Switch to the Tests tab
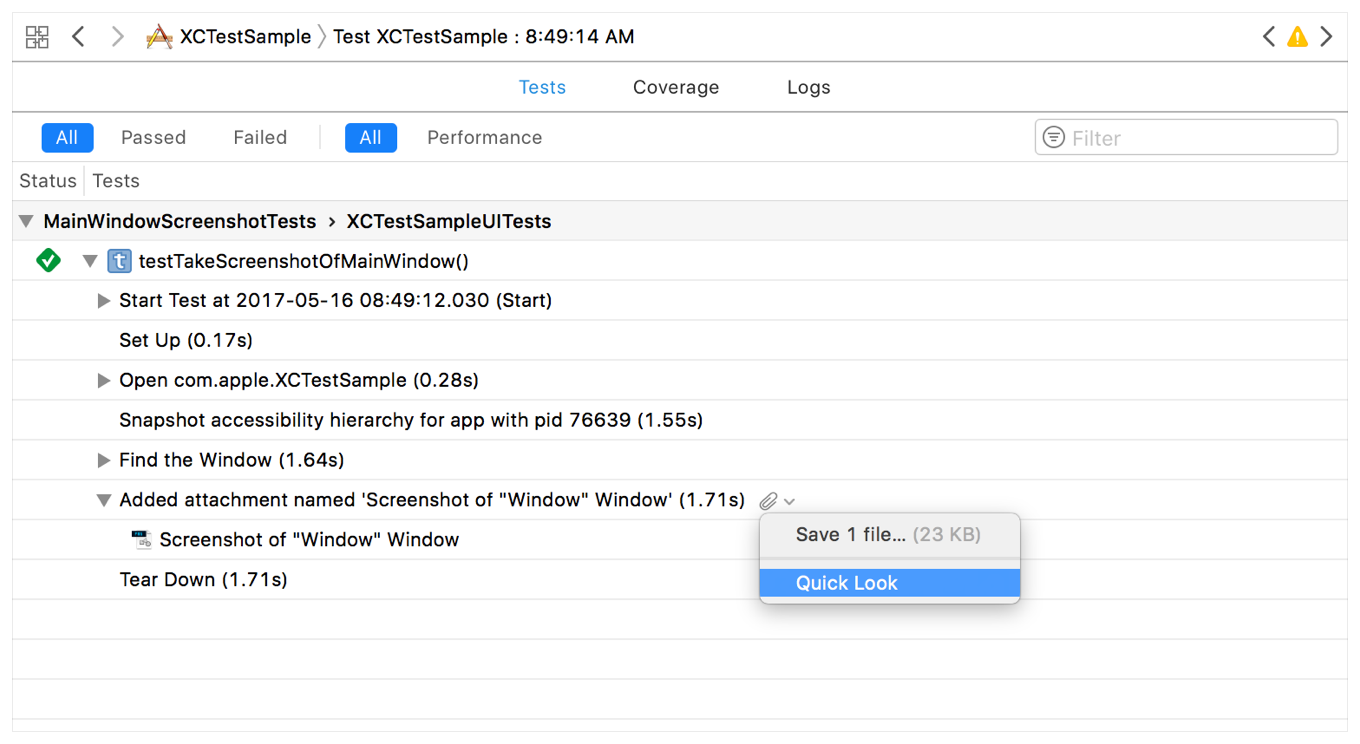 click(542, 87)
